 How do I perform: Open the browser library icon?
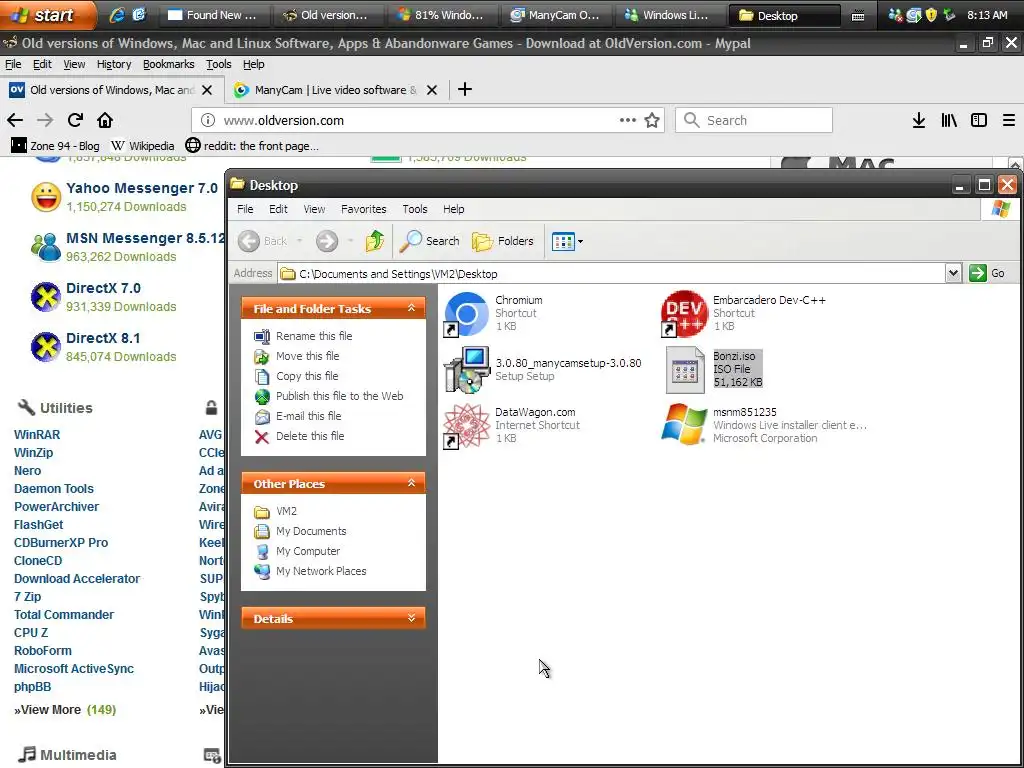(x=949, y=120)
